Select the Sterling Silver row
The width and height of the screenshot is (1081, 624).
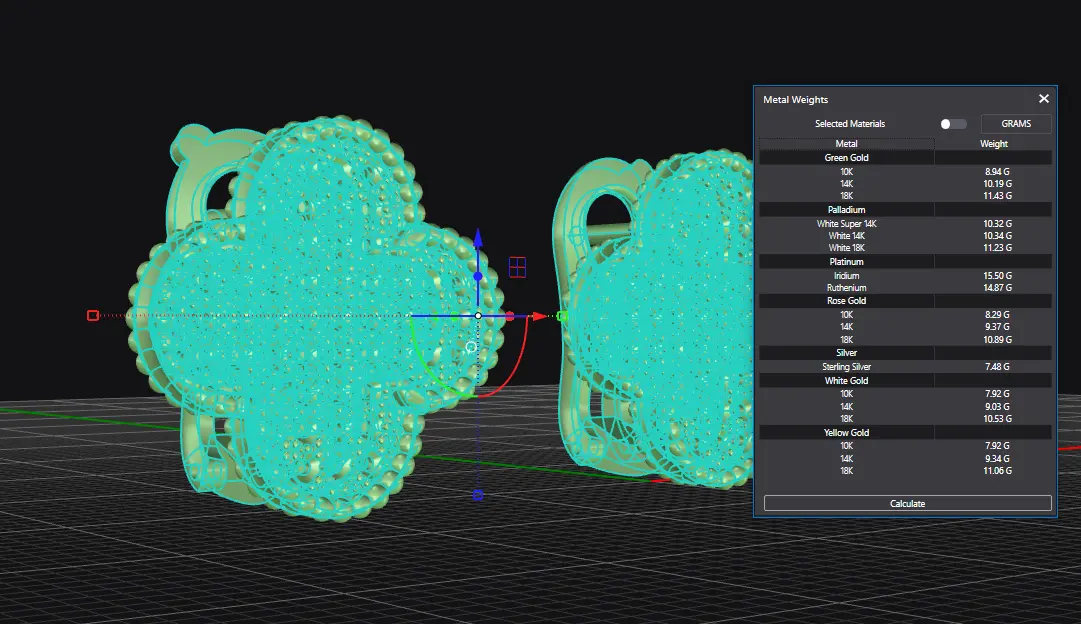click(x=846, y=367)
